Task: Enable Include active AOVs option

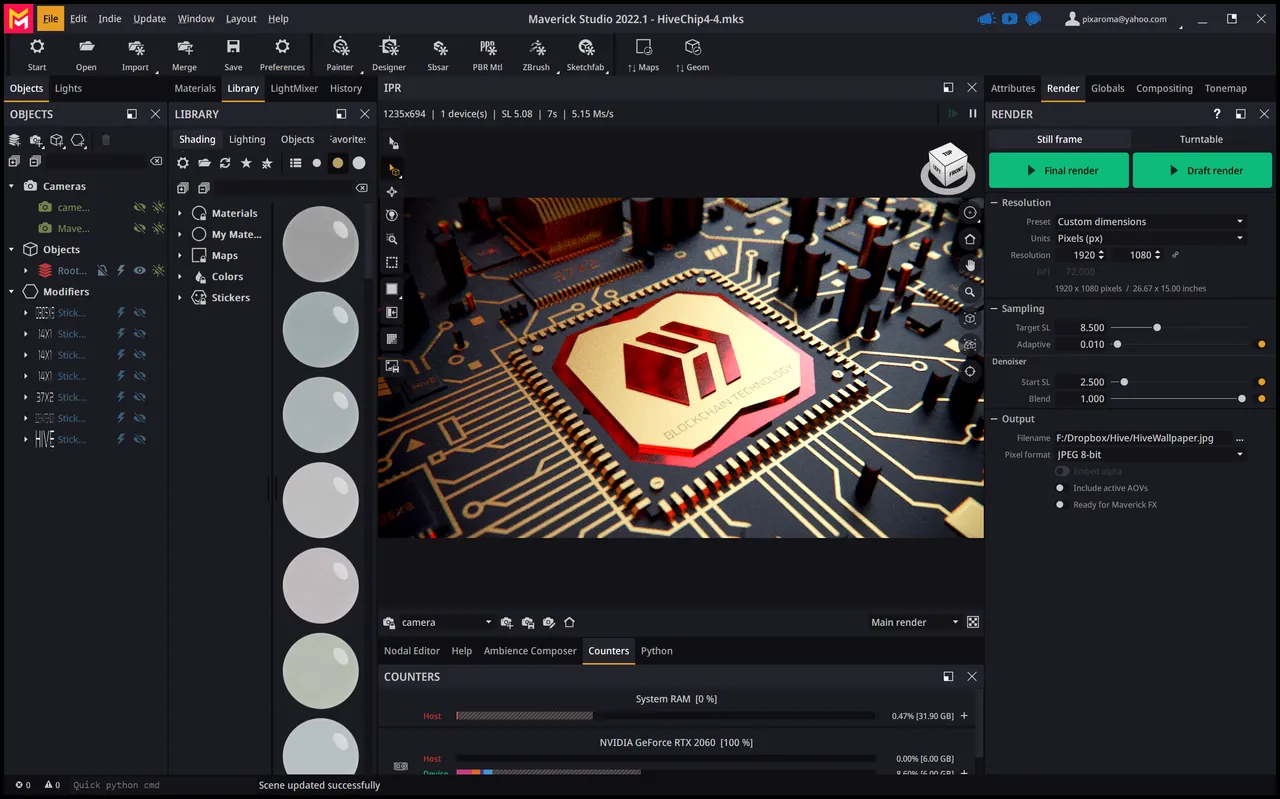Action: tap(1060, 488)
